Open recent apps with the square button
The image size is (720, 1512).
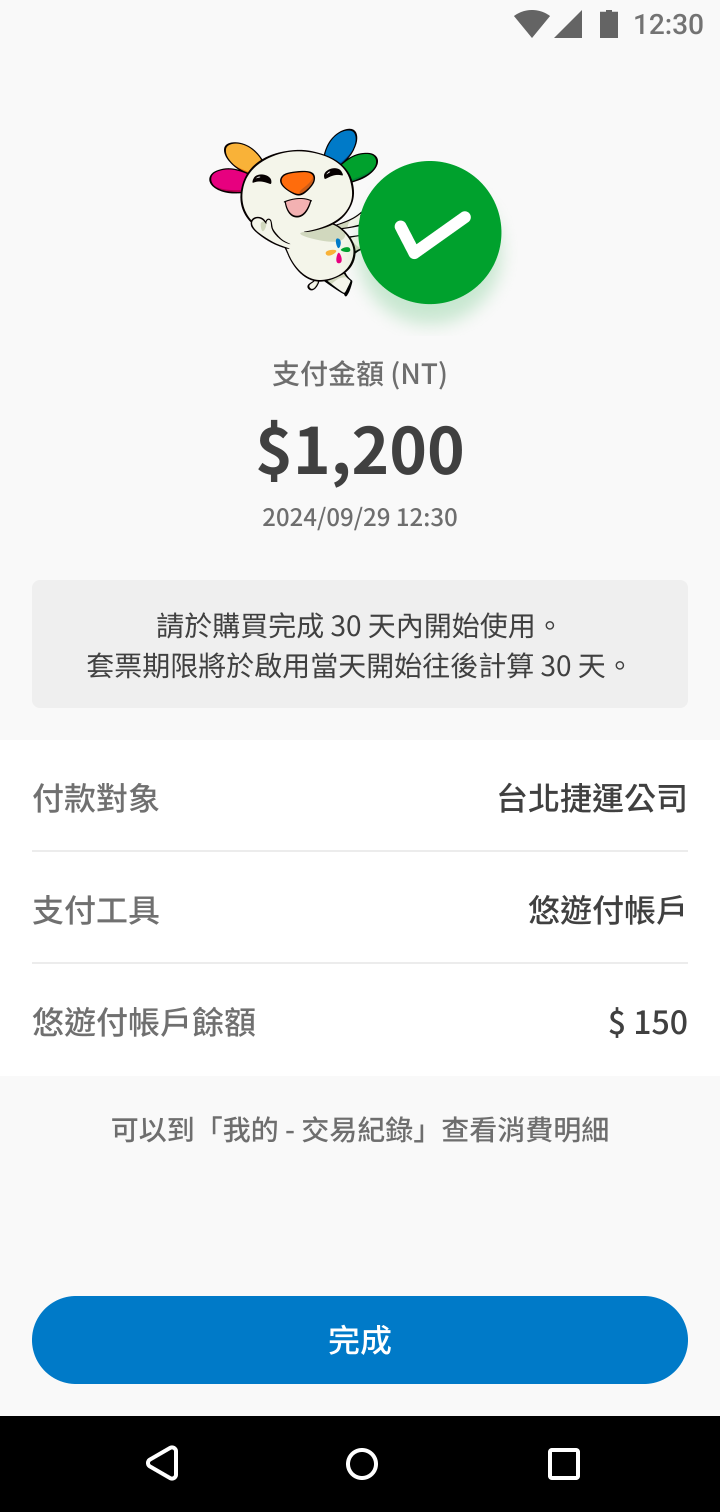(563, 1464)
